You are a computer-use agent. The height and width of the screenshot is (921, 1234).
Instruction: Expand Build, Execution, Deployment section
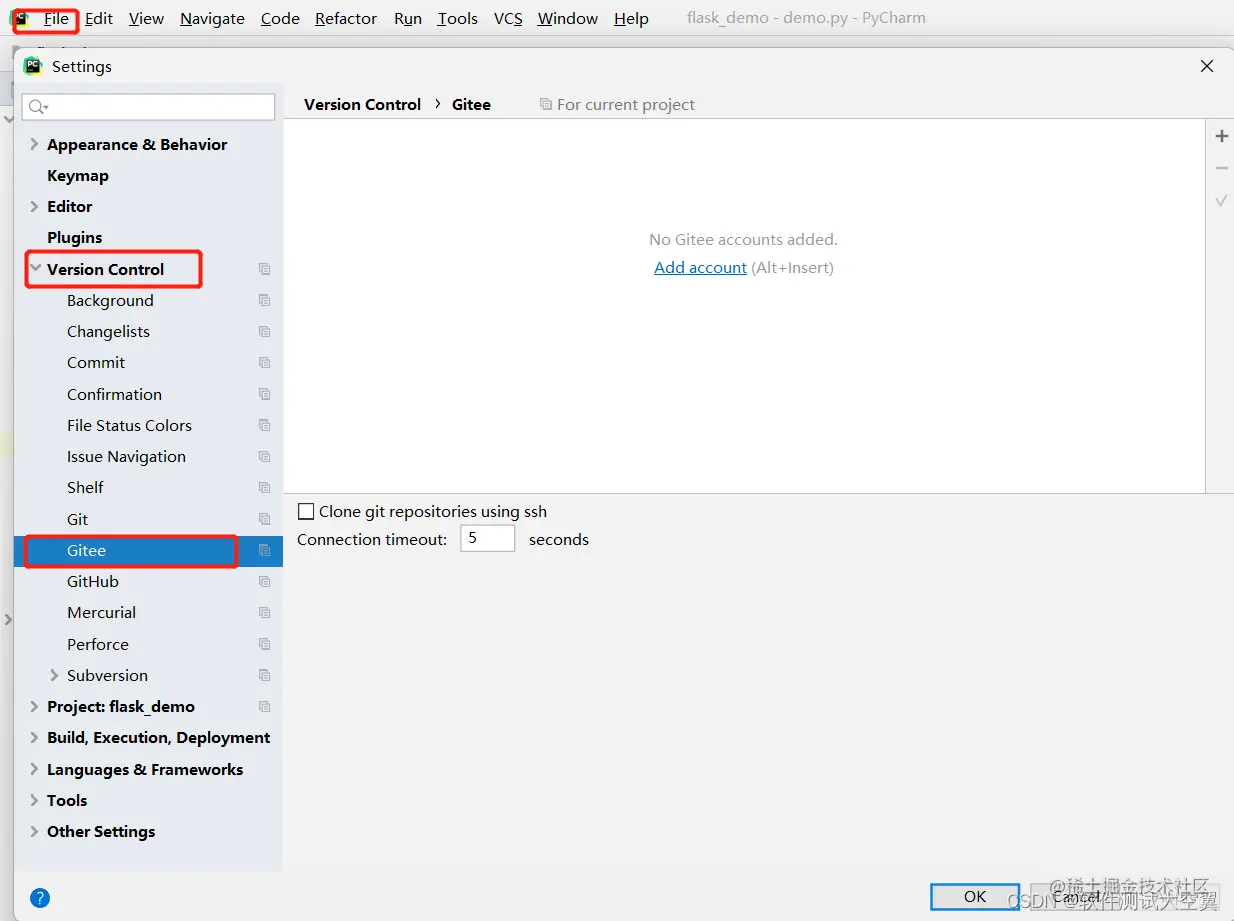click(34, 737)
